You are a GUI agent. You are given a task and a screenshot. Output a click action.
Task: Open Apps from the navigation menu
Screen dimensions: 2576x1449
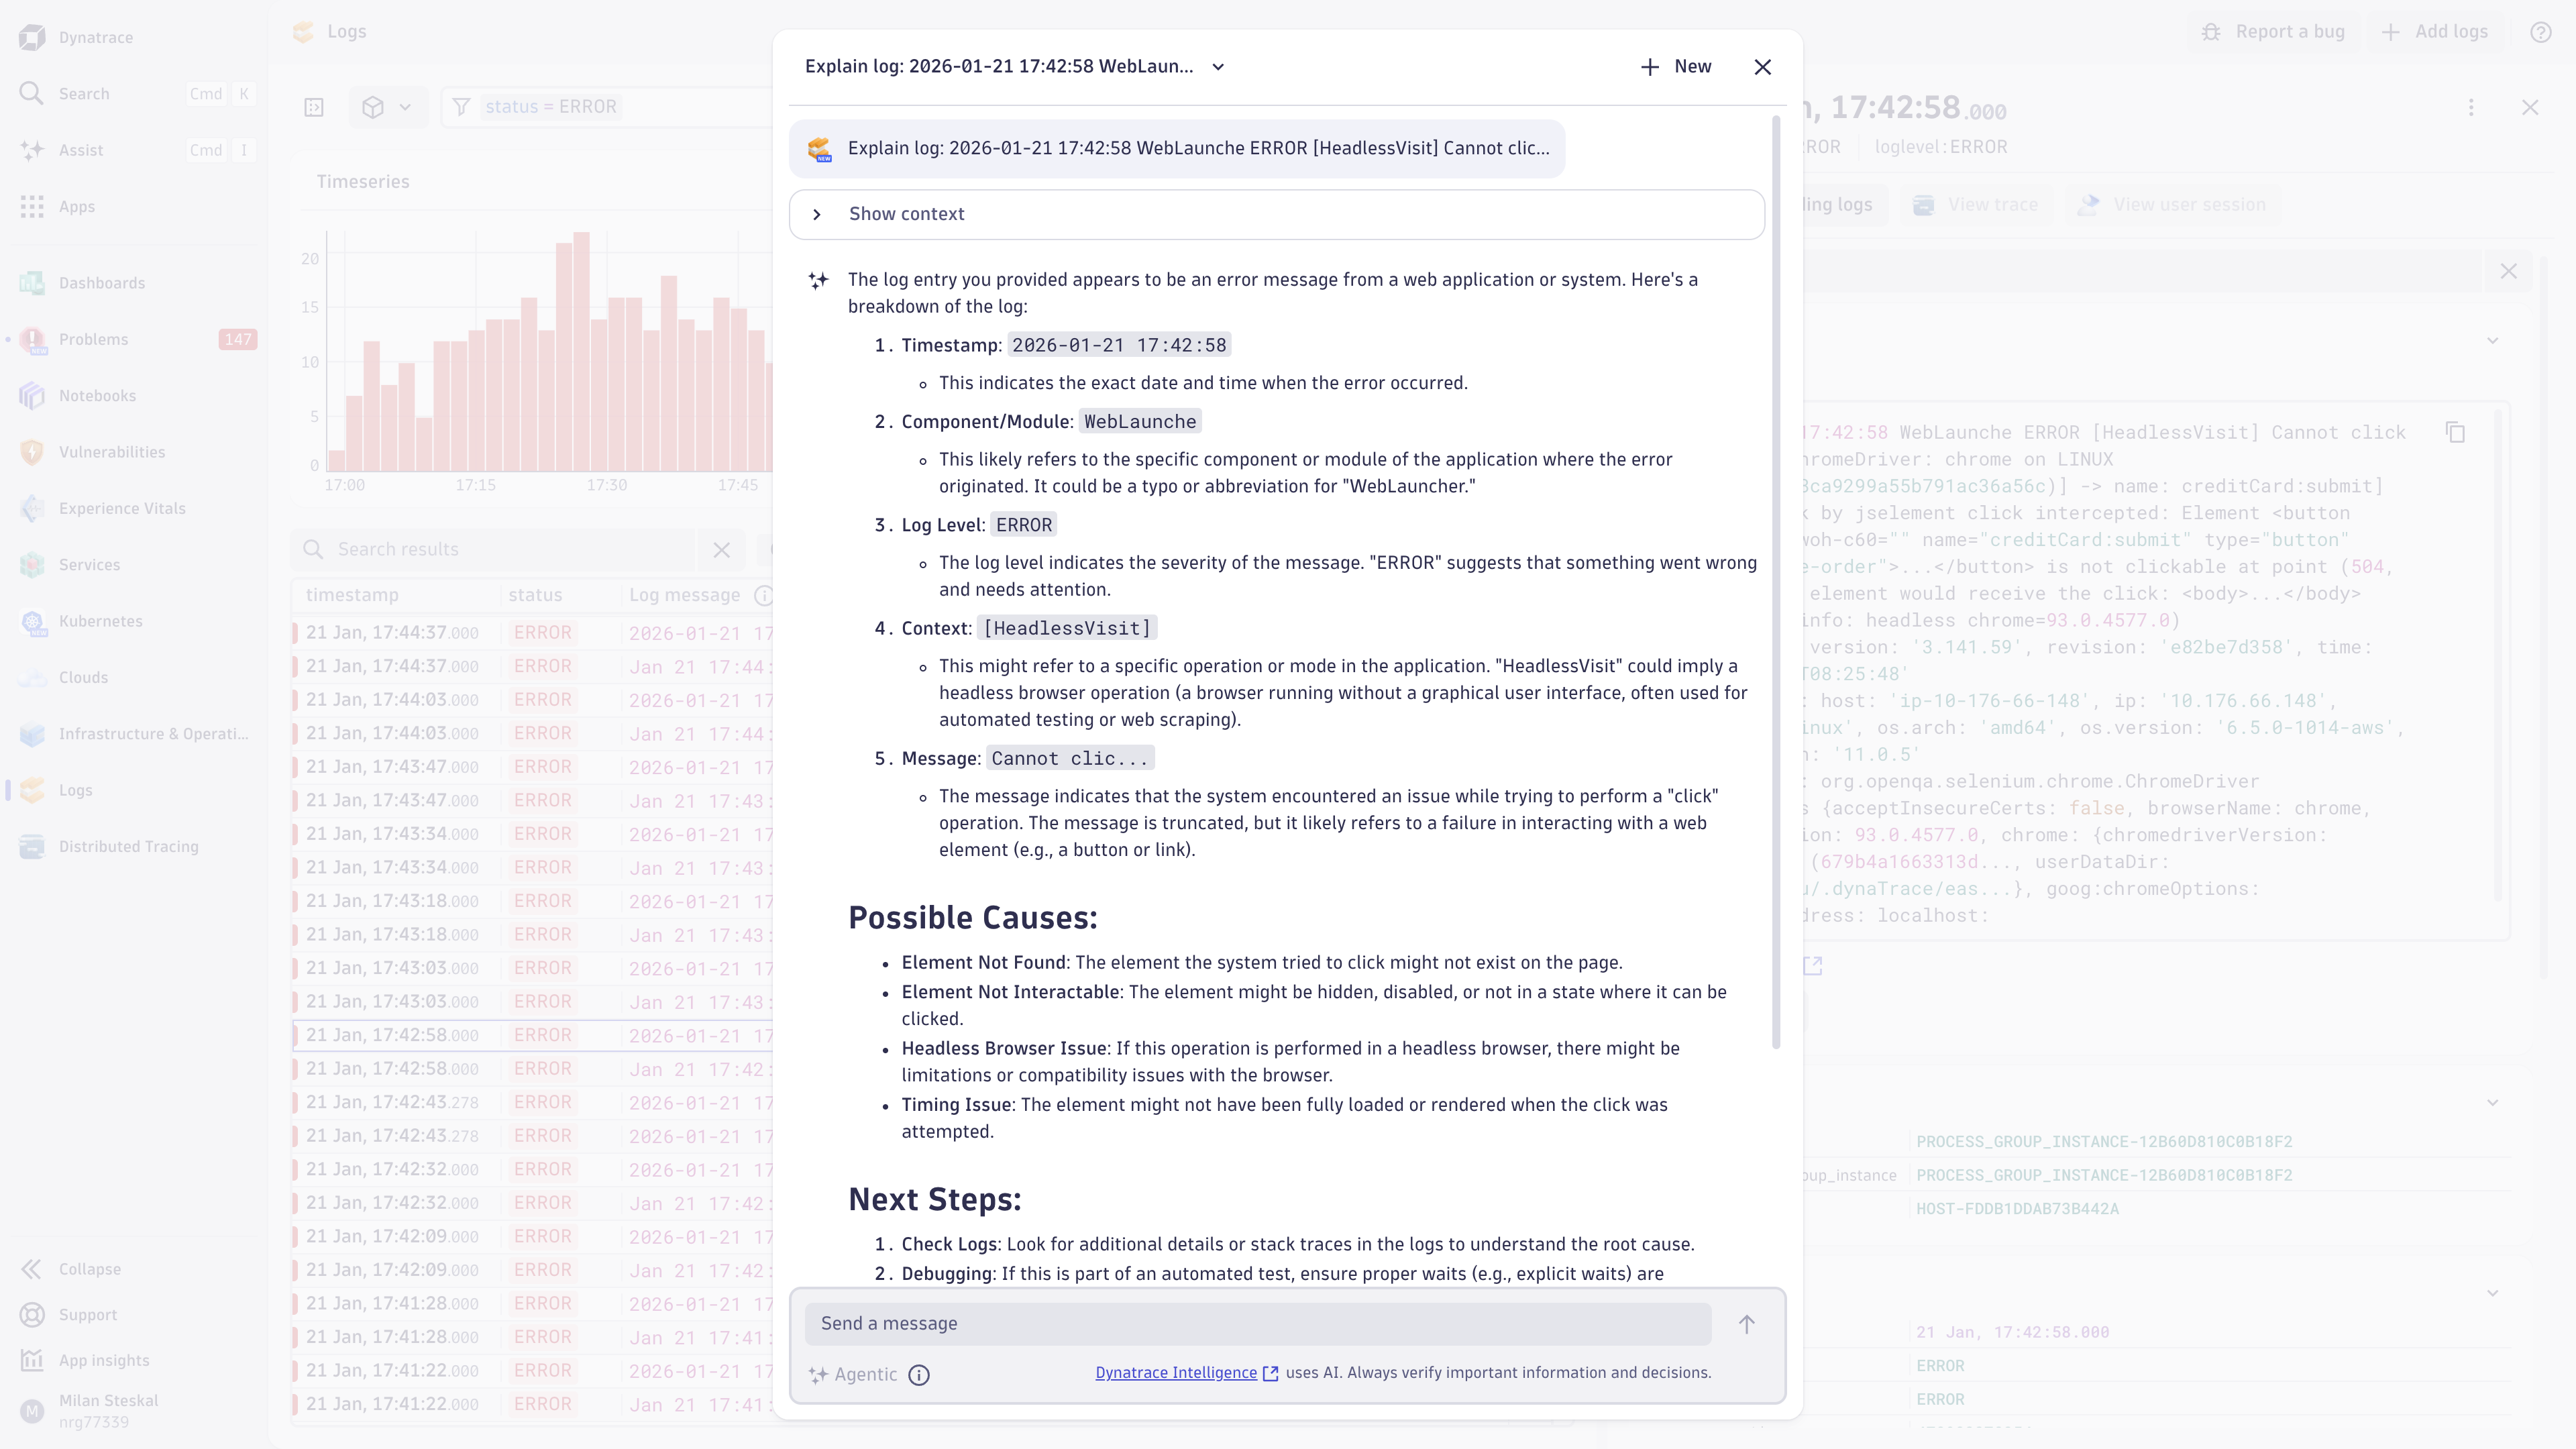78,207
